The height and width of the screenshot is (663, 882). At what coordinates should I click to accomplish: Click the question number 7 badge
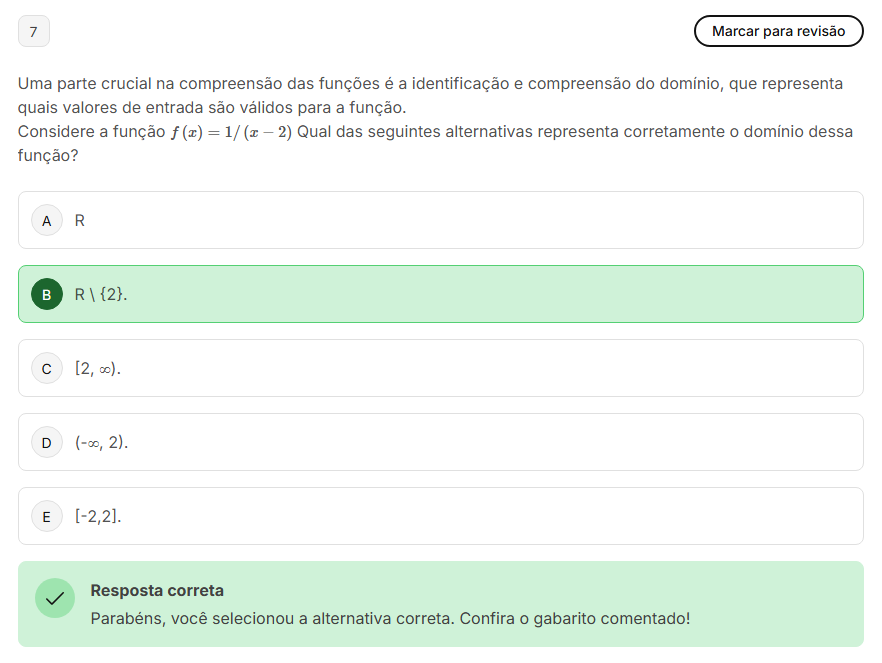(34, 32)
